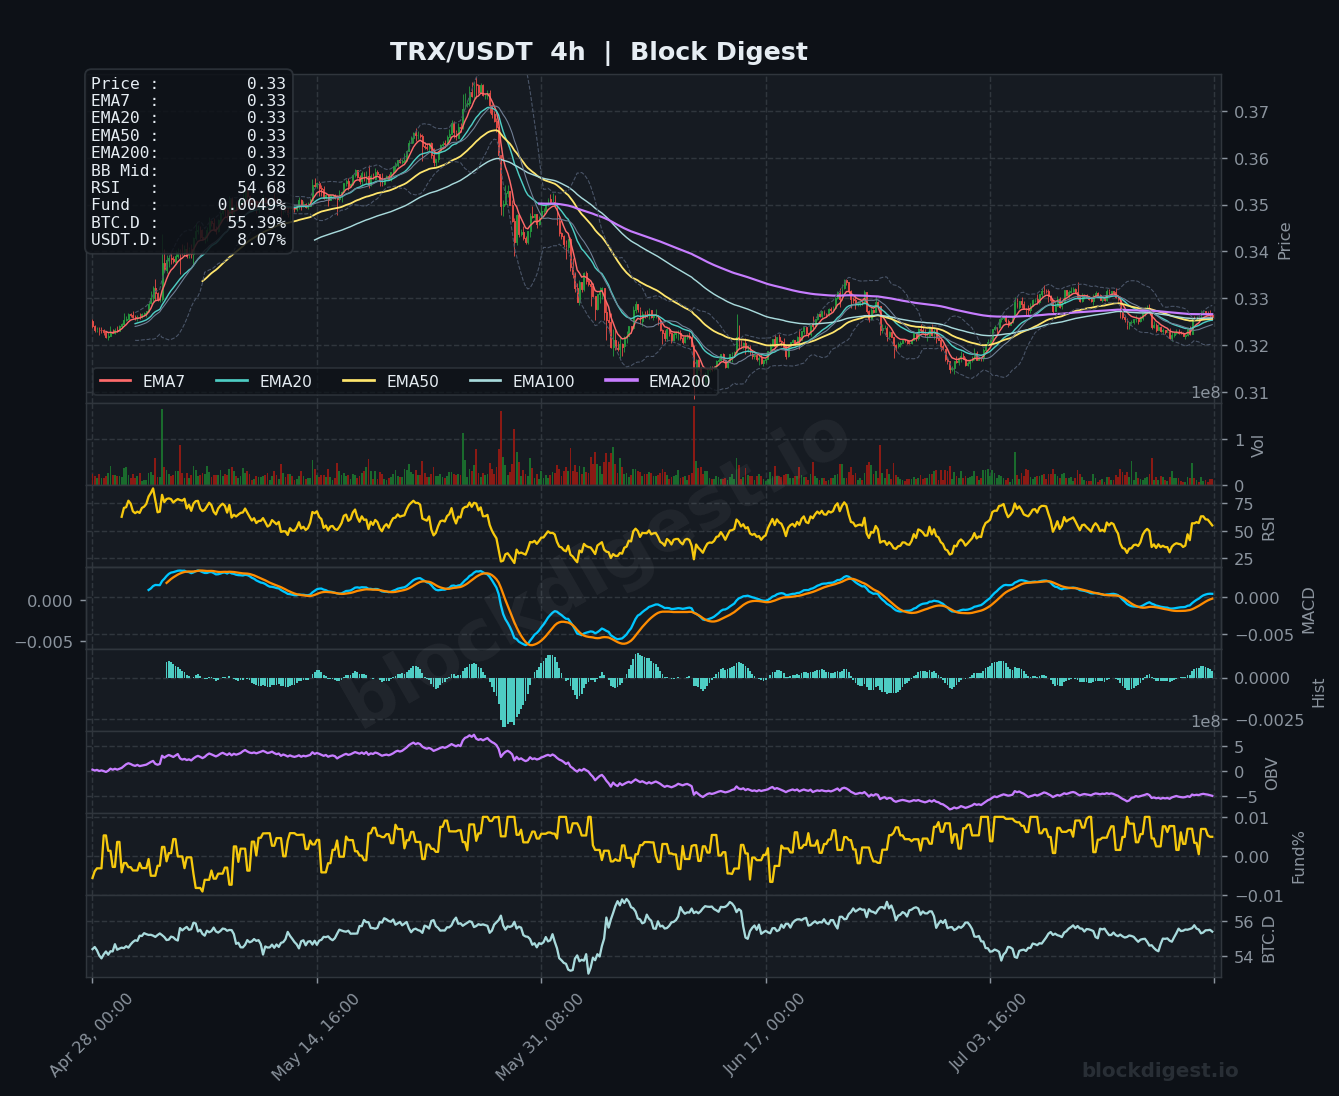Screen dimensions: 1339x1096
Task: Click the OBV axis label
Action: pyautogui.click(x=1272, y=774)
